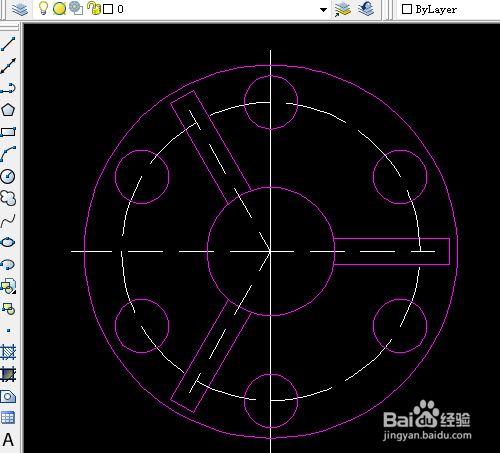Select the Table tool
500x453 pixels.
click(x=8, y=418)
